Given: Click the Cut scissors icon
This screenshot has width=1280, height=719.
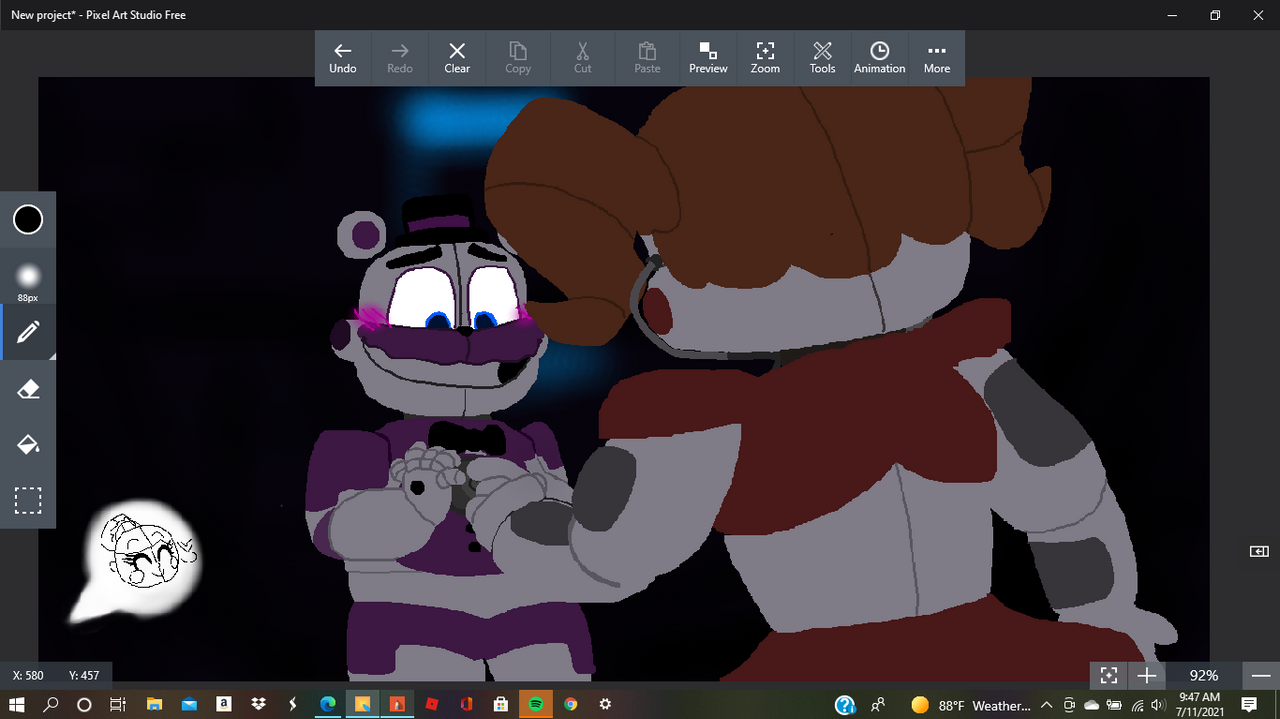Looking at the screenshot, I should point(583,58).
